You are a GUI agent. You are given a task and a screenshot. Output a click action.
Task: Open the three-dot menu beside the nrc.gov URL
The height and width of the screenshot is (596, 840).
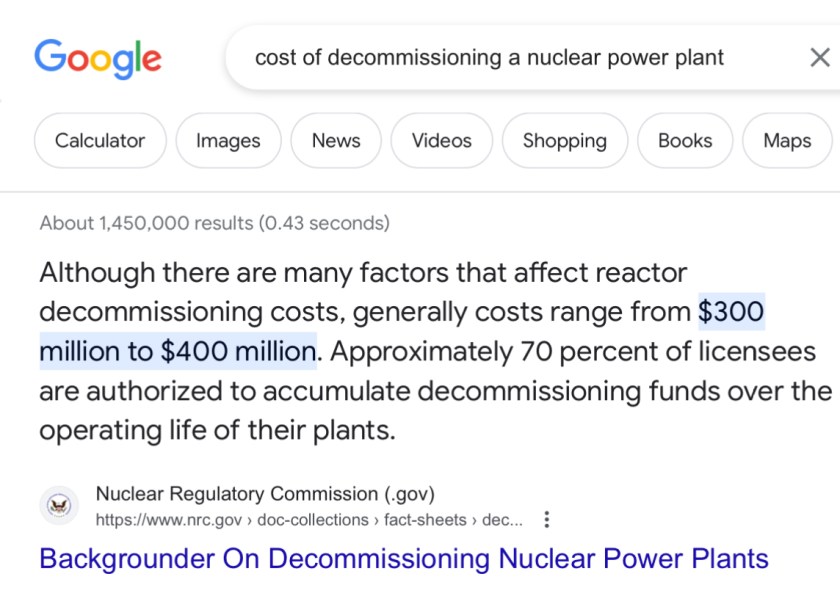[x=546, y=520]
